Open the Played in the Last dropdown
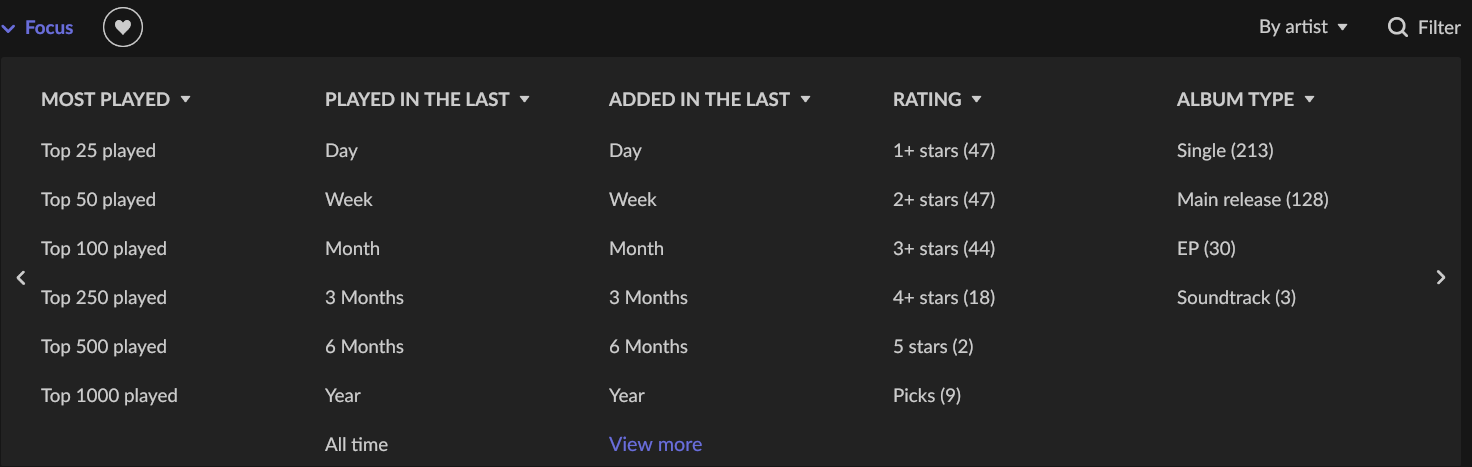The width and height of the screenshot is (1472, 467). pos(427,99)
